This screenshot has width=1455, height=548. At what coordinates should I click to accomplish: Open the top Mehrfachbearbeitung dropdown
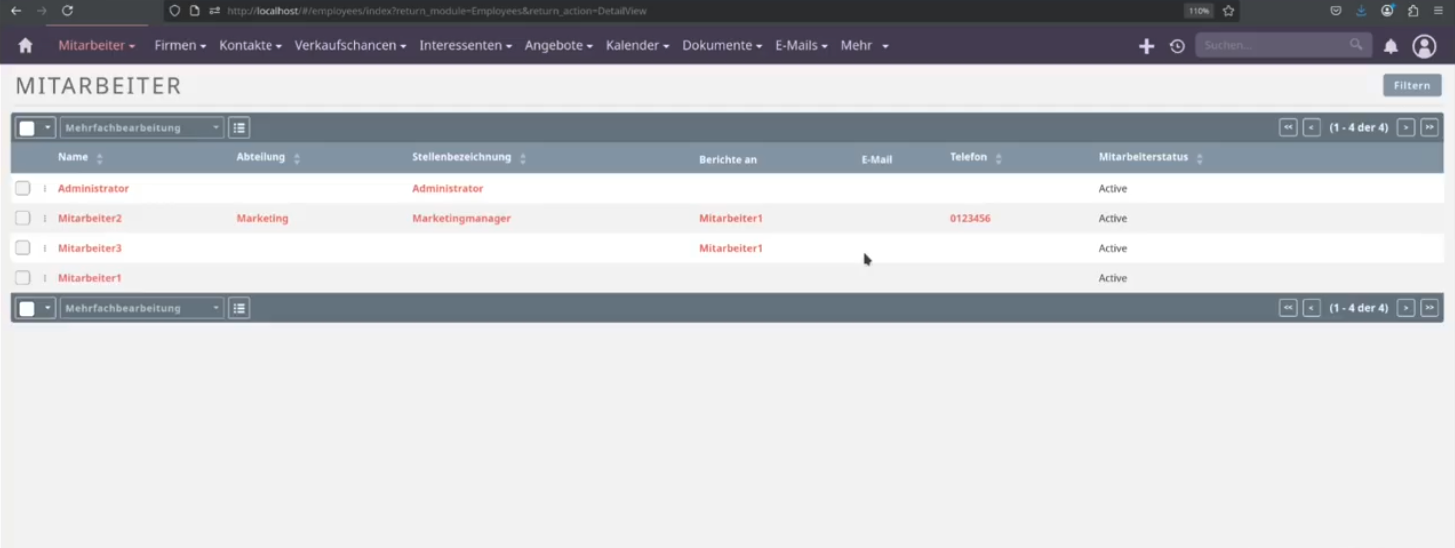tap(141, 128)
